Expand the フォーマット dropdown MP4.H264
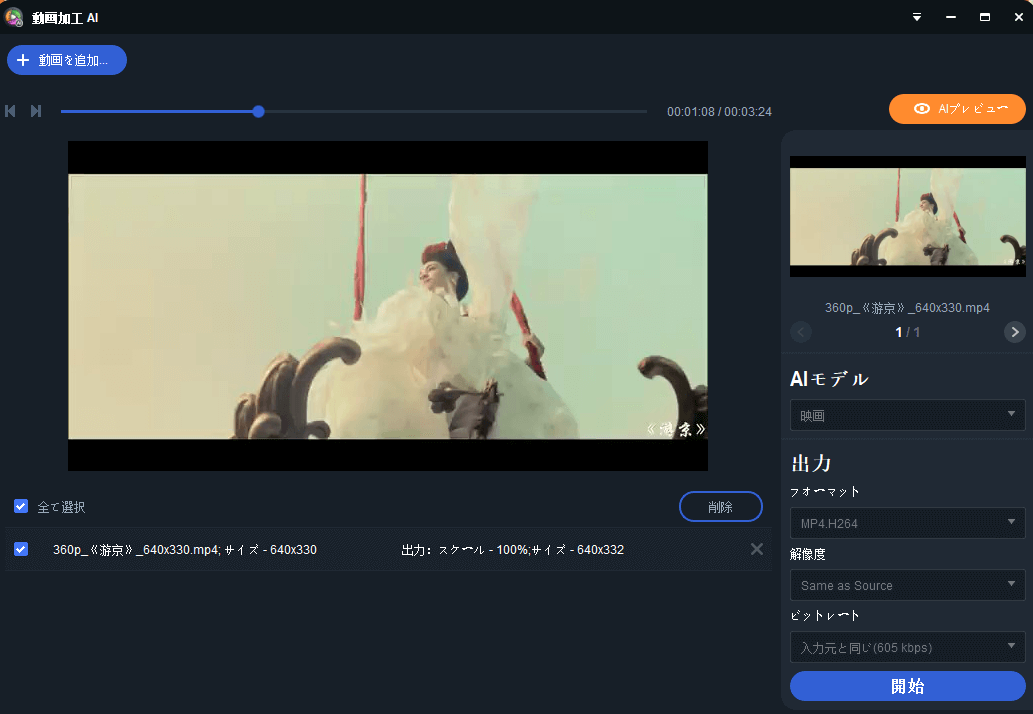 tap(907, 522)
